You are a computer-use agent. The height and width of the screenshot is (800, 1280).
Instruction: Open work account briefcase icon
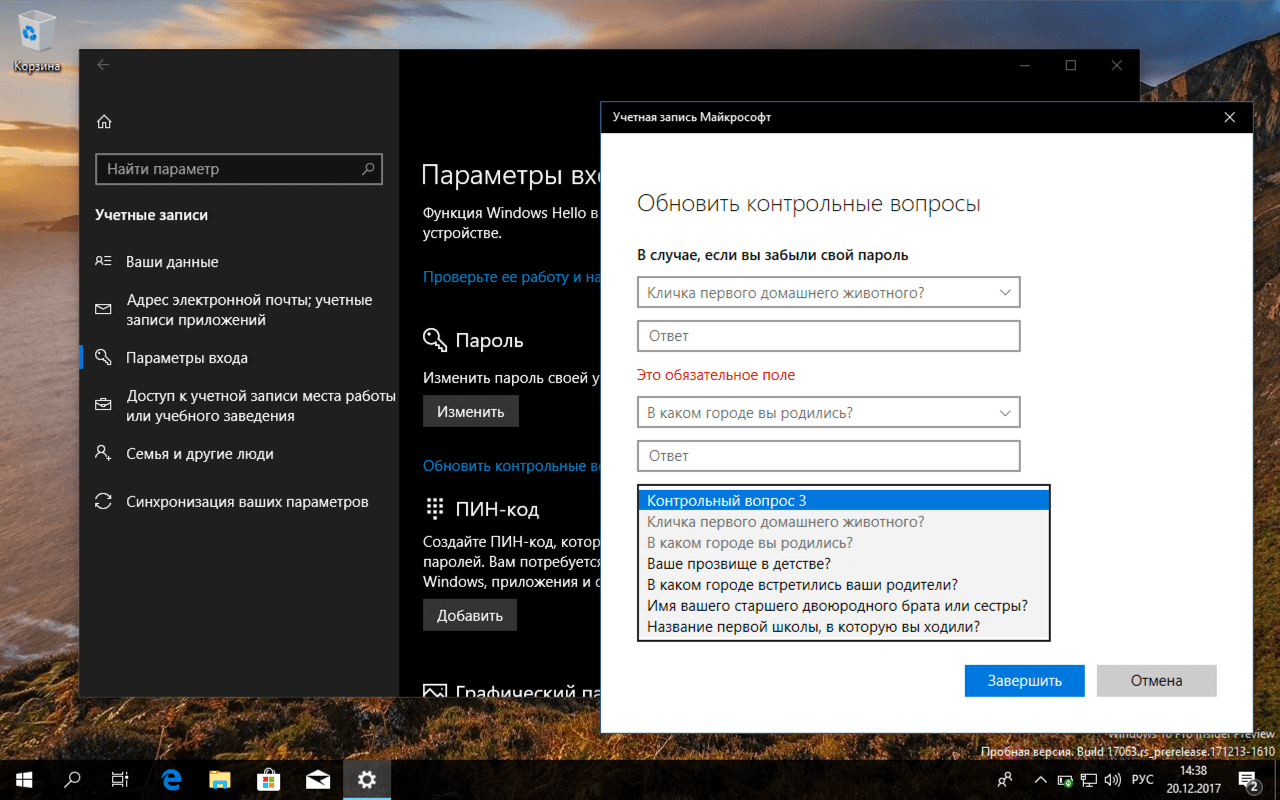(104, 404)
